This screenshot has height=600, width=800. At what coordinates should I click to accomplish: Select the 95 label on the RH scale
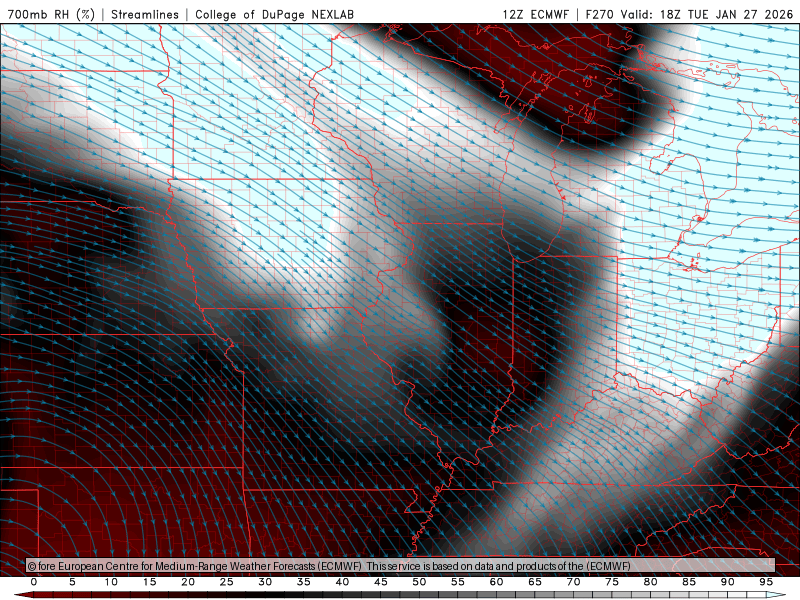(766, 582)
